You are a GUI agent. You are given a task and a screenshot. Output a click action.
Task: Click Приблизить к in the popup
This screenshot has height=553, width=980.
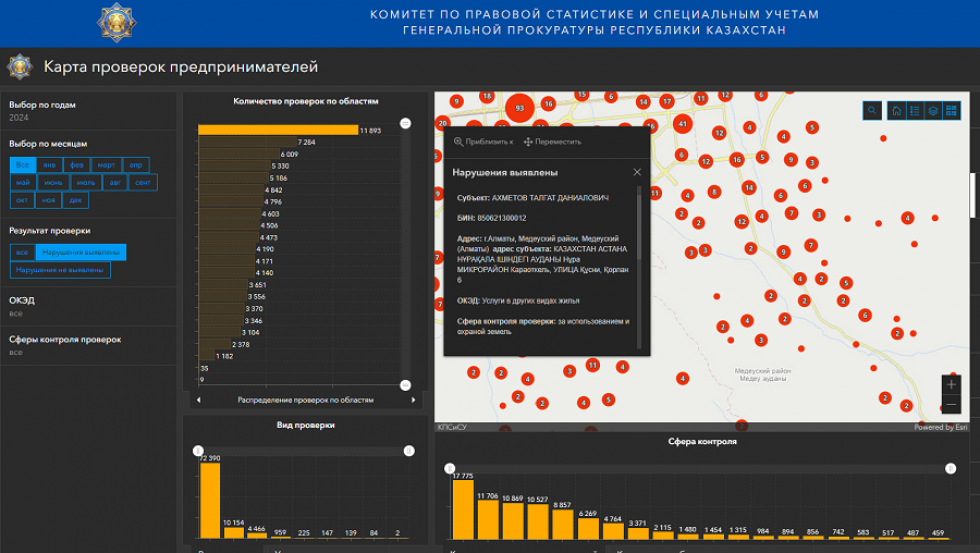pos(484,142)
